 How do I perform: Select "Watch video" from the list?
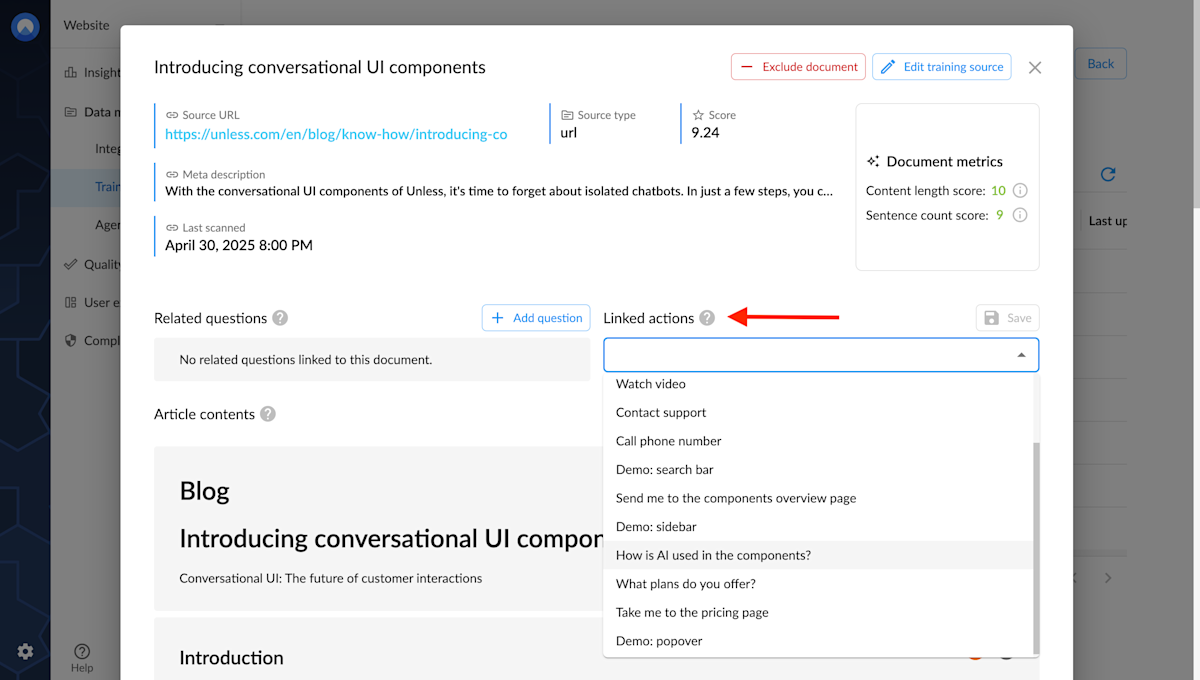point(651,384)
